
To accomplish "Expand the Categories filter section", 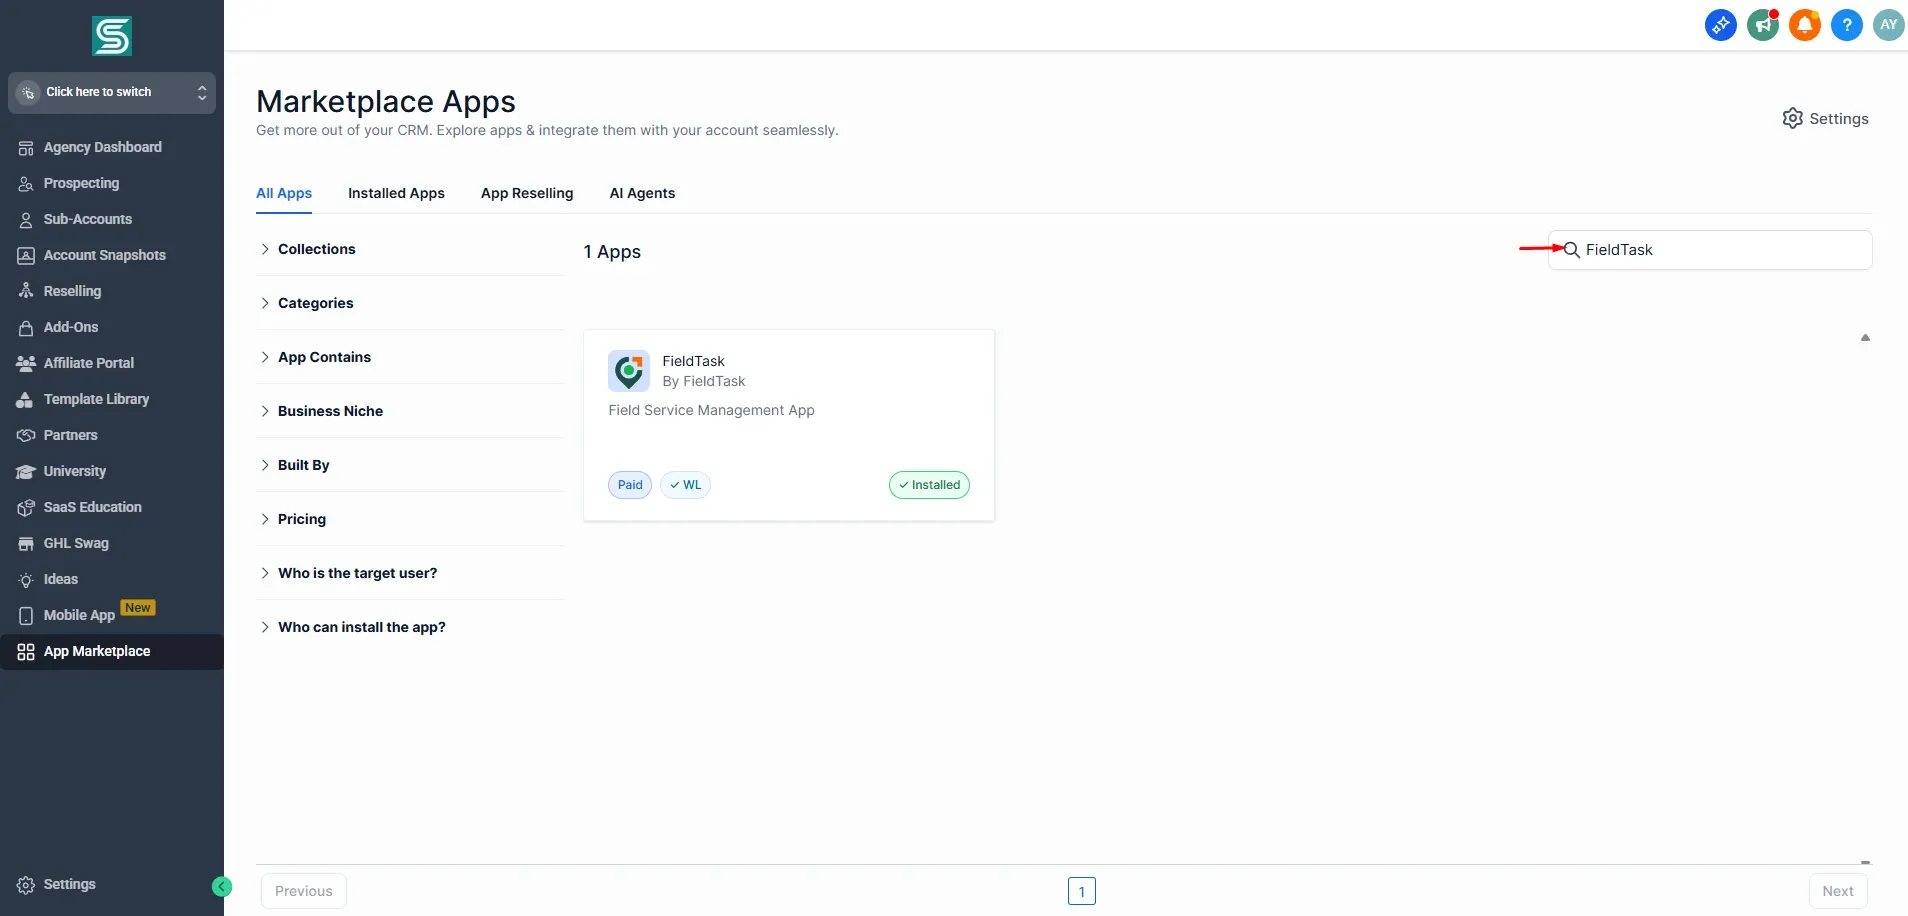I will 315,303.
